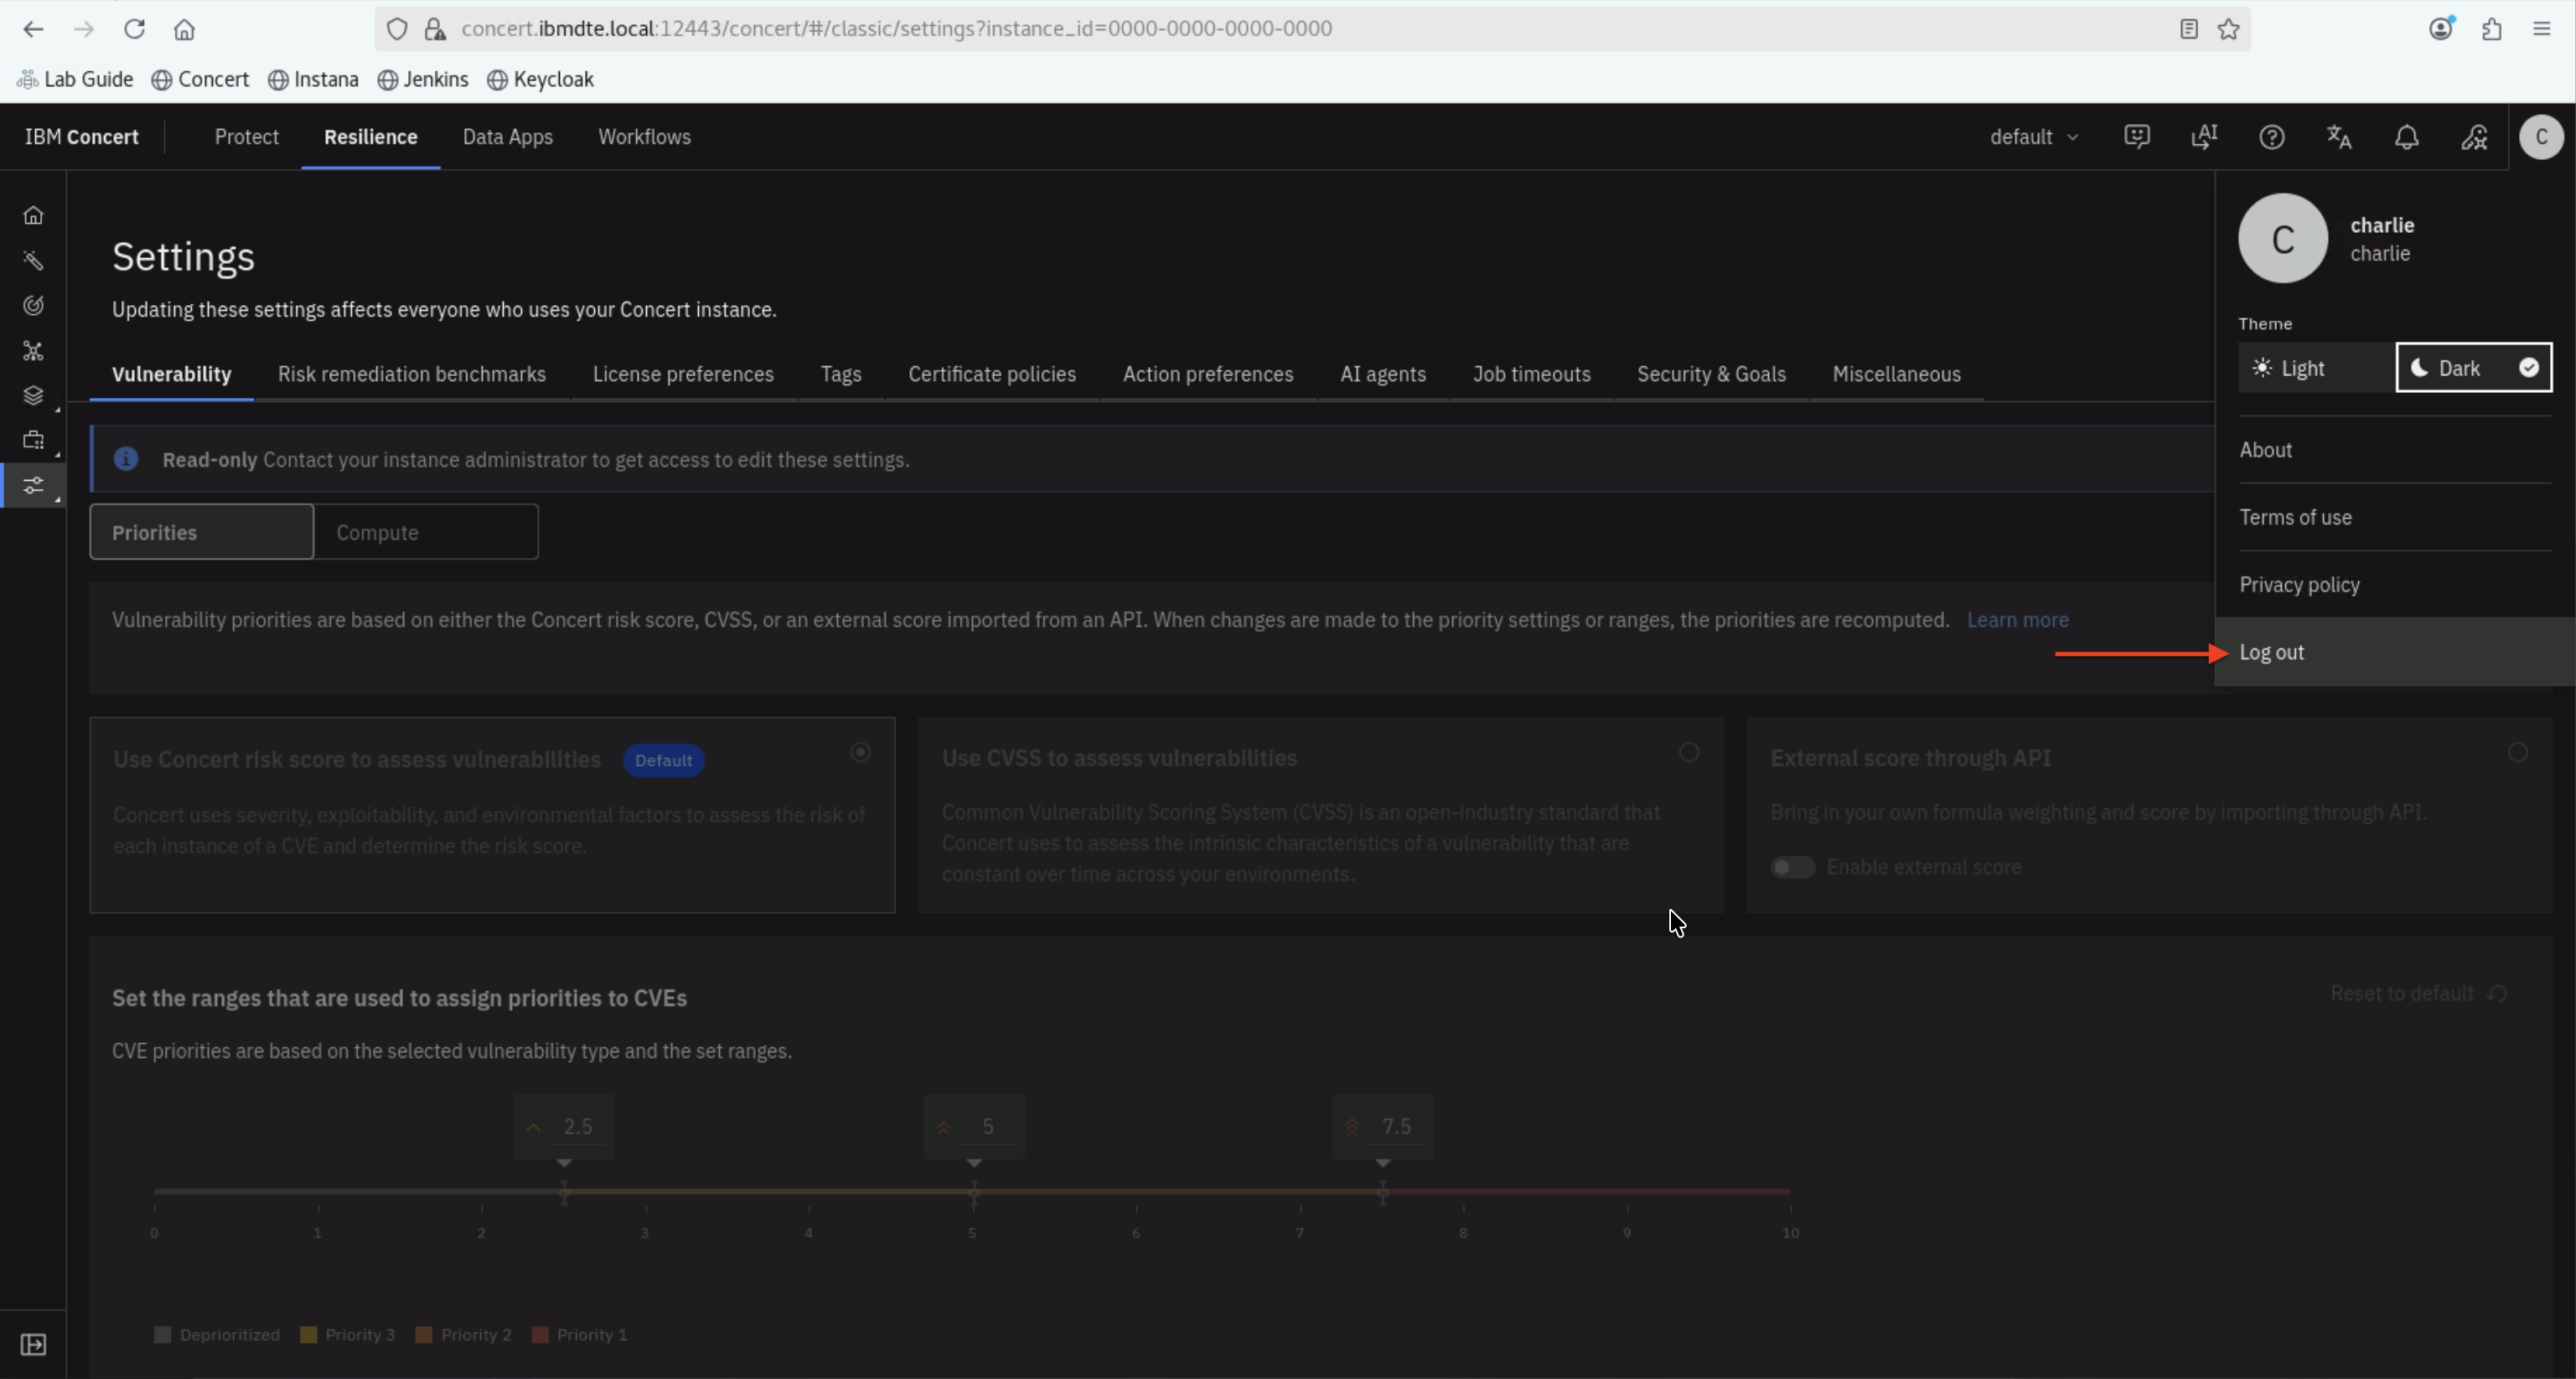Screen dimensions: 2576x1379
Task: Open the default instance dropdown
Action: (2034, 136)
